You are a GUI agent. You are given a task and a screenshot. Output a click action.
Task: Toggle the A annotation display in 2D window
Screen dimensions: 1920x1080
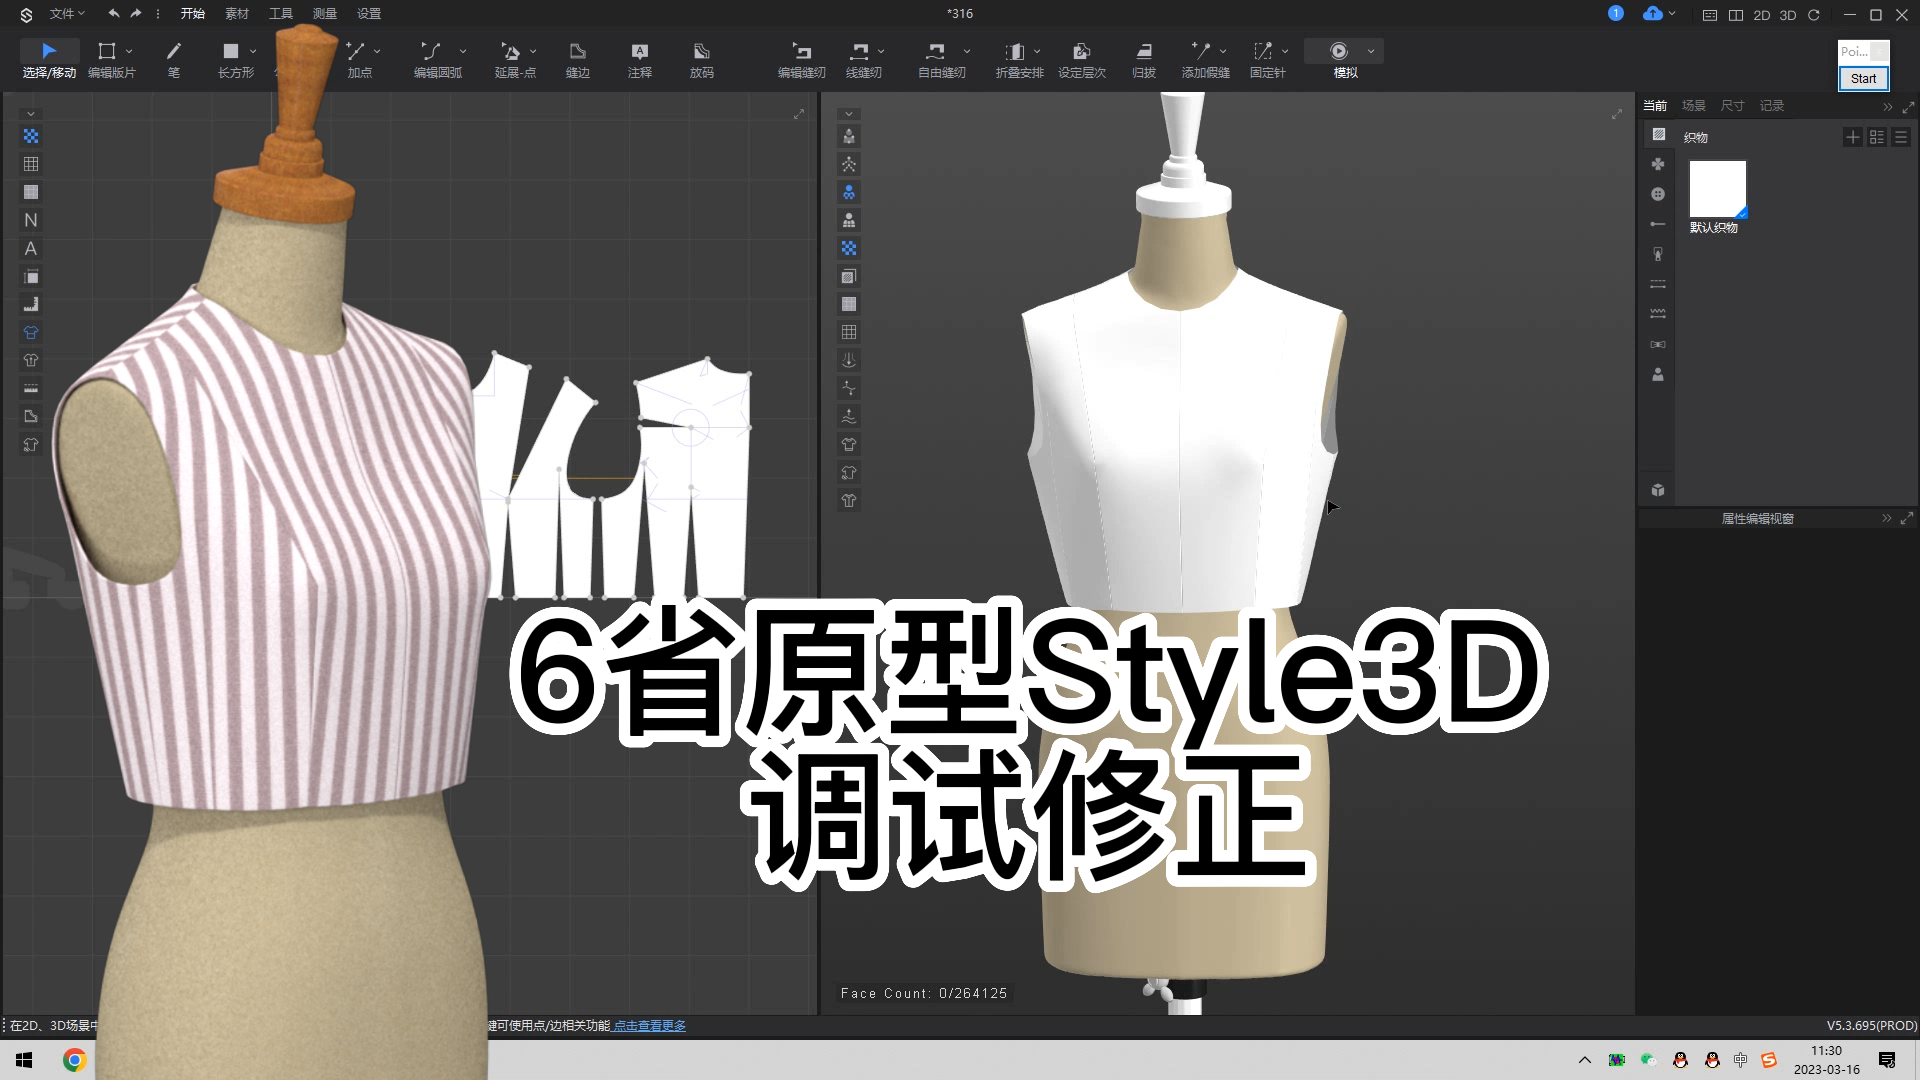click(x=31, y=248)
